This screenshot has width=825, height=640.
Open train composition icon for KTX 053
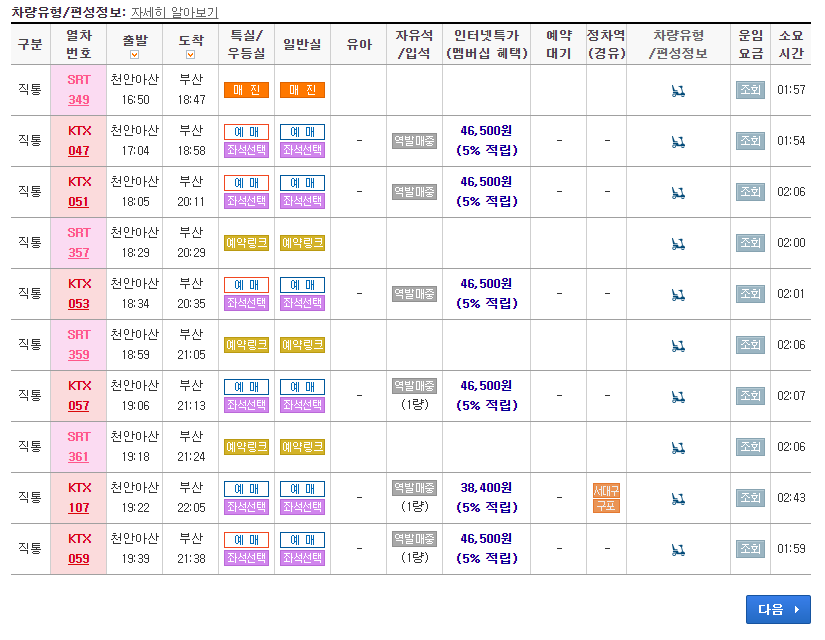pos(678,295)
